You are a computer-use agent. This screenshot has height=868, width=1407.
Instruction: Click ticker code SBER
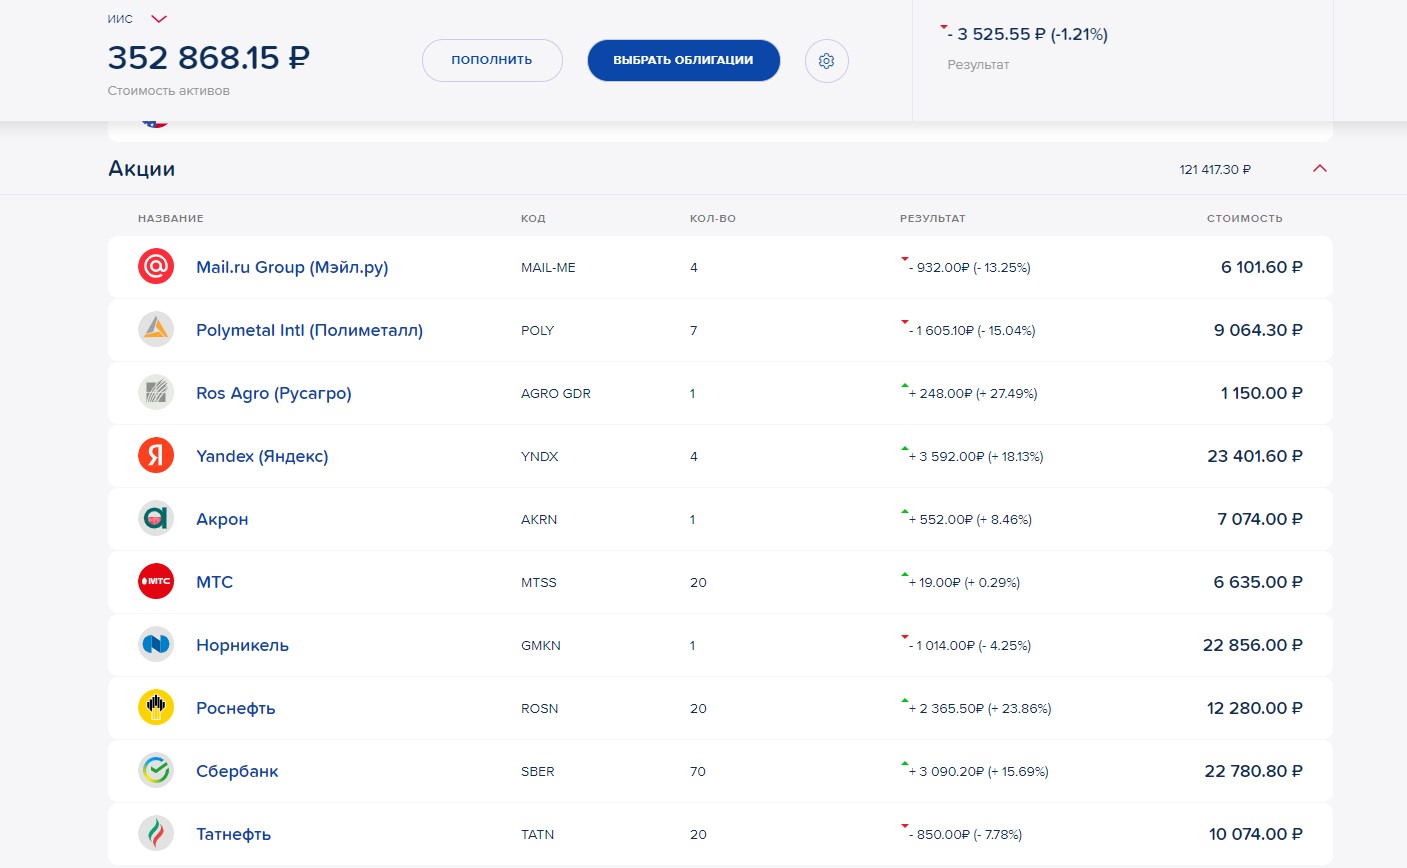[x=538, y=771]
